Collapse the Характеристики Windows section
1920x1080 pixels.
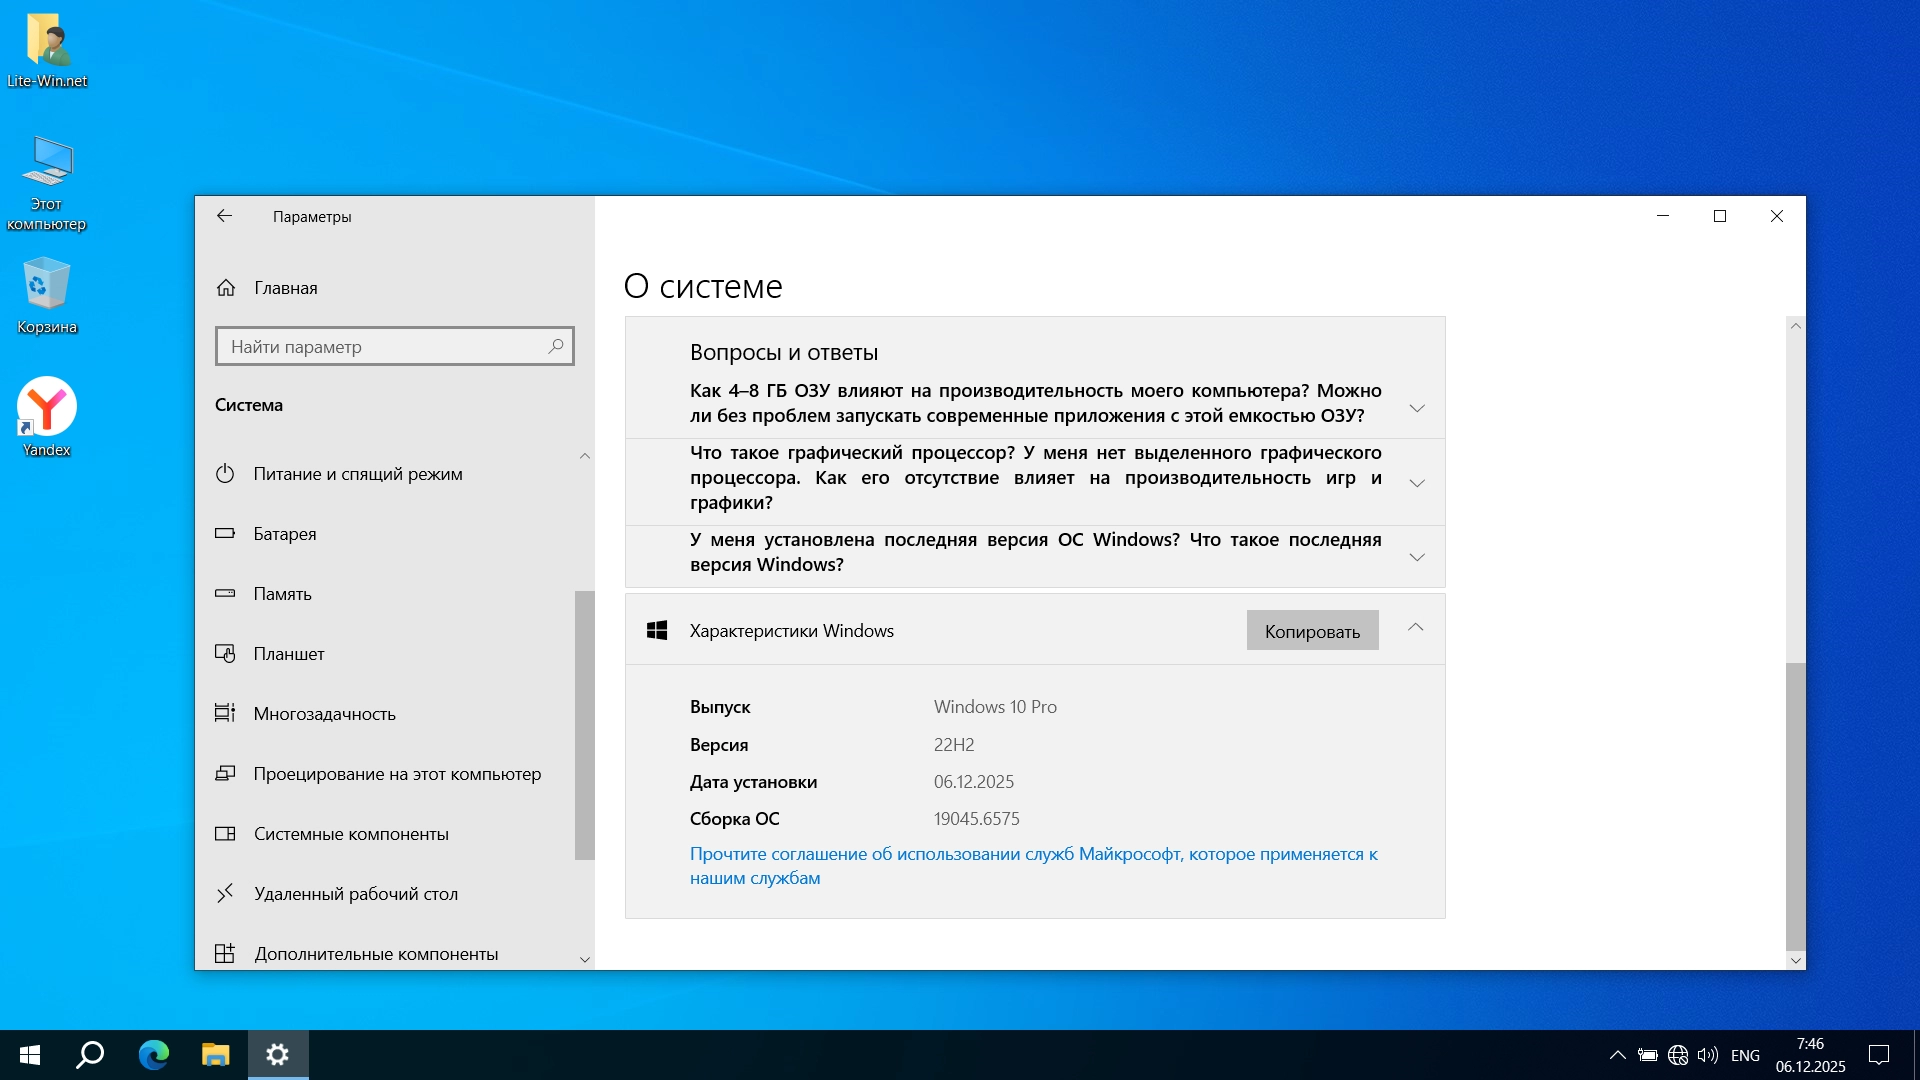click(x=1415, y=628)
